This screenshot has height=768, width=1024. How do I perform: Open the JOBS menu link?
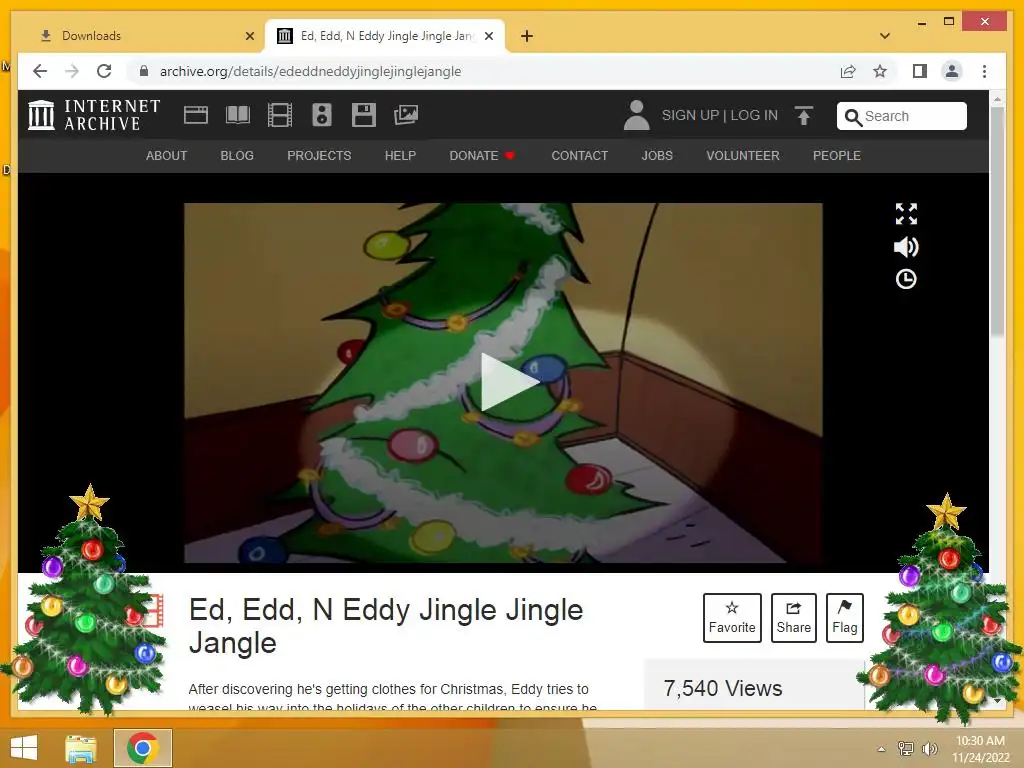tap(657, 156)
